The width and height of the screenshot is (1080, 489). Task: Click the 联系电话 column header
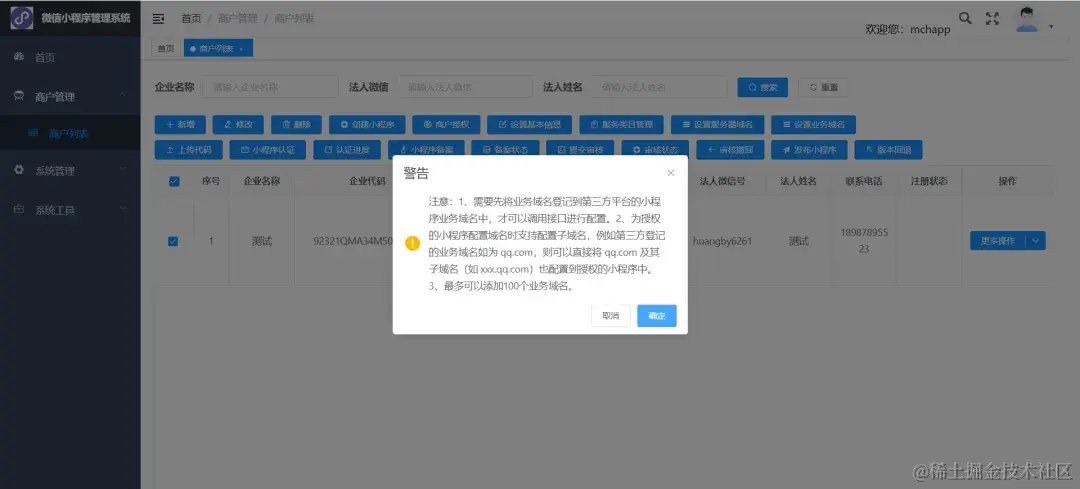coord(864,181)
